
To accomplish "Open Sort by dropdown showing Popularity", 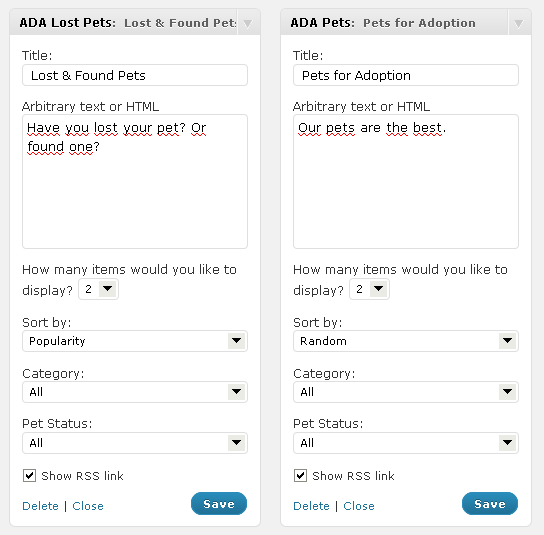I will click(x=135, y=341).
